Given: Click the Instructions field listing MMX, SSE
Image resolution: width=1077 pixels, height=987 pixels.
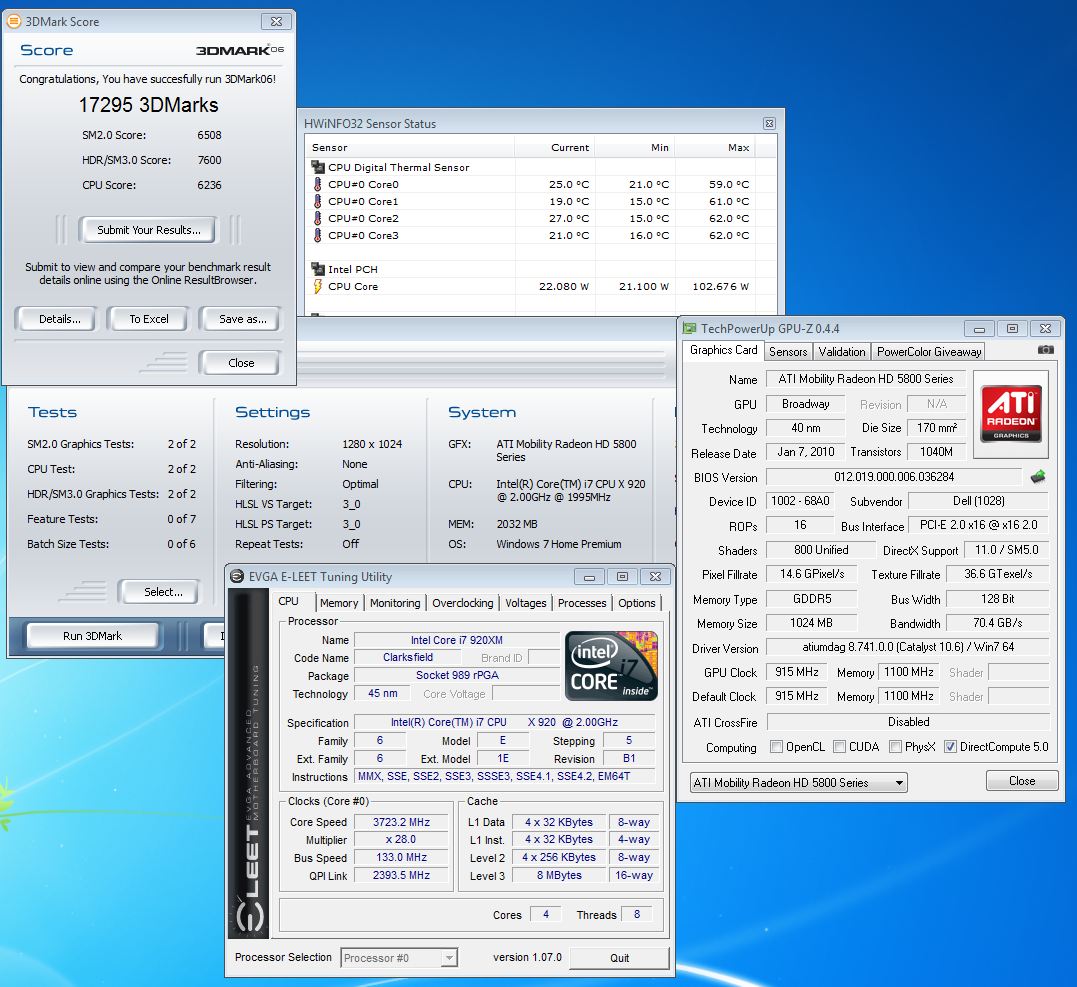Looking at the screenshot, I should click(504, 776).
